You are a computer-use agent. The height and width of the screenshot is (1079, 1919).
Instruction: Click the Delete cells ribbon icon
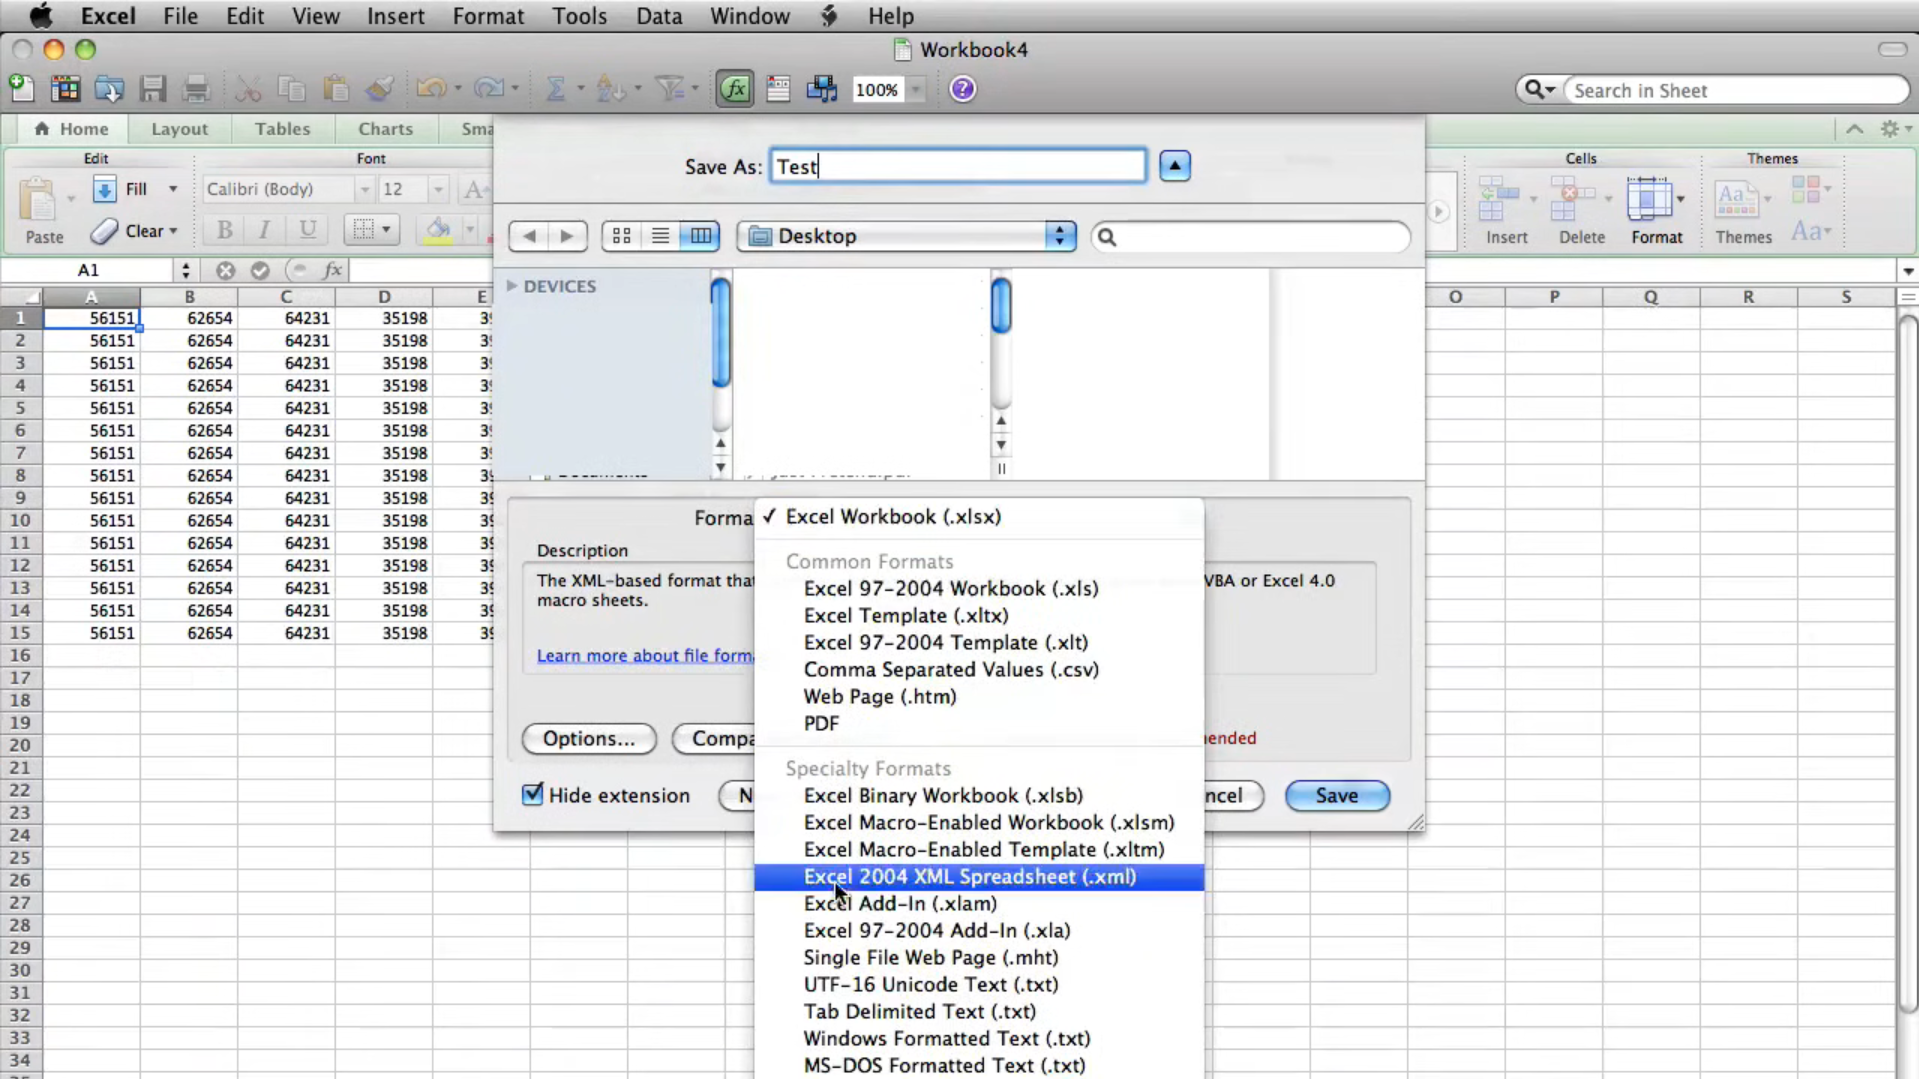(x=1573, y=198)
